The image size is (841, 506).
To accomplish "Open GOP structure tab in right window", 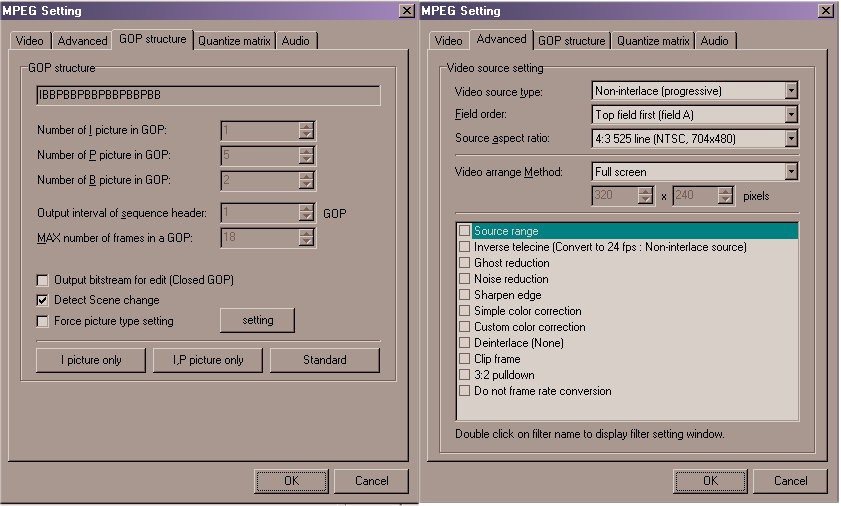I will [572, 41].
